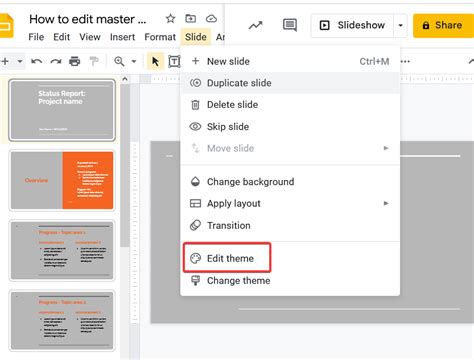Choose Delete slide

[290, 105]
